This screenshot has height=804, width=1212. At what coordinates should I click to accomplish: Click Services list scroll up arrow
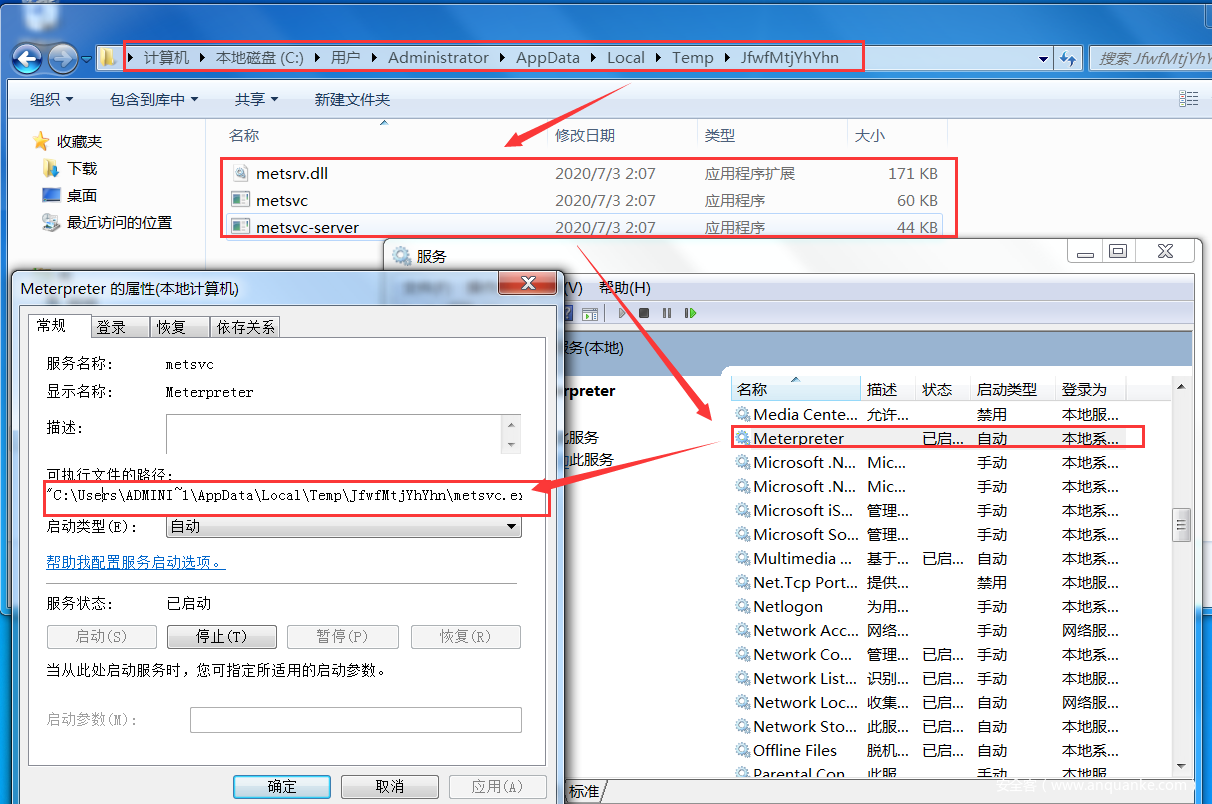click(x=1181, y=387)
